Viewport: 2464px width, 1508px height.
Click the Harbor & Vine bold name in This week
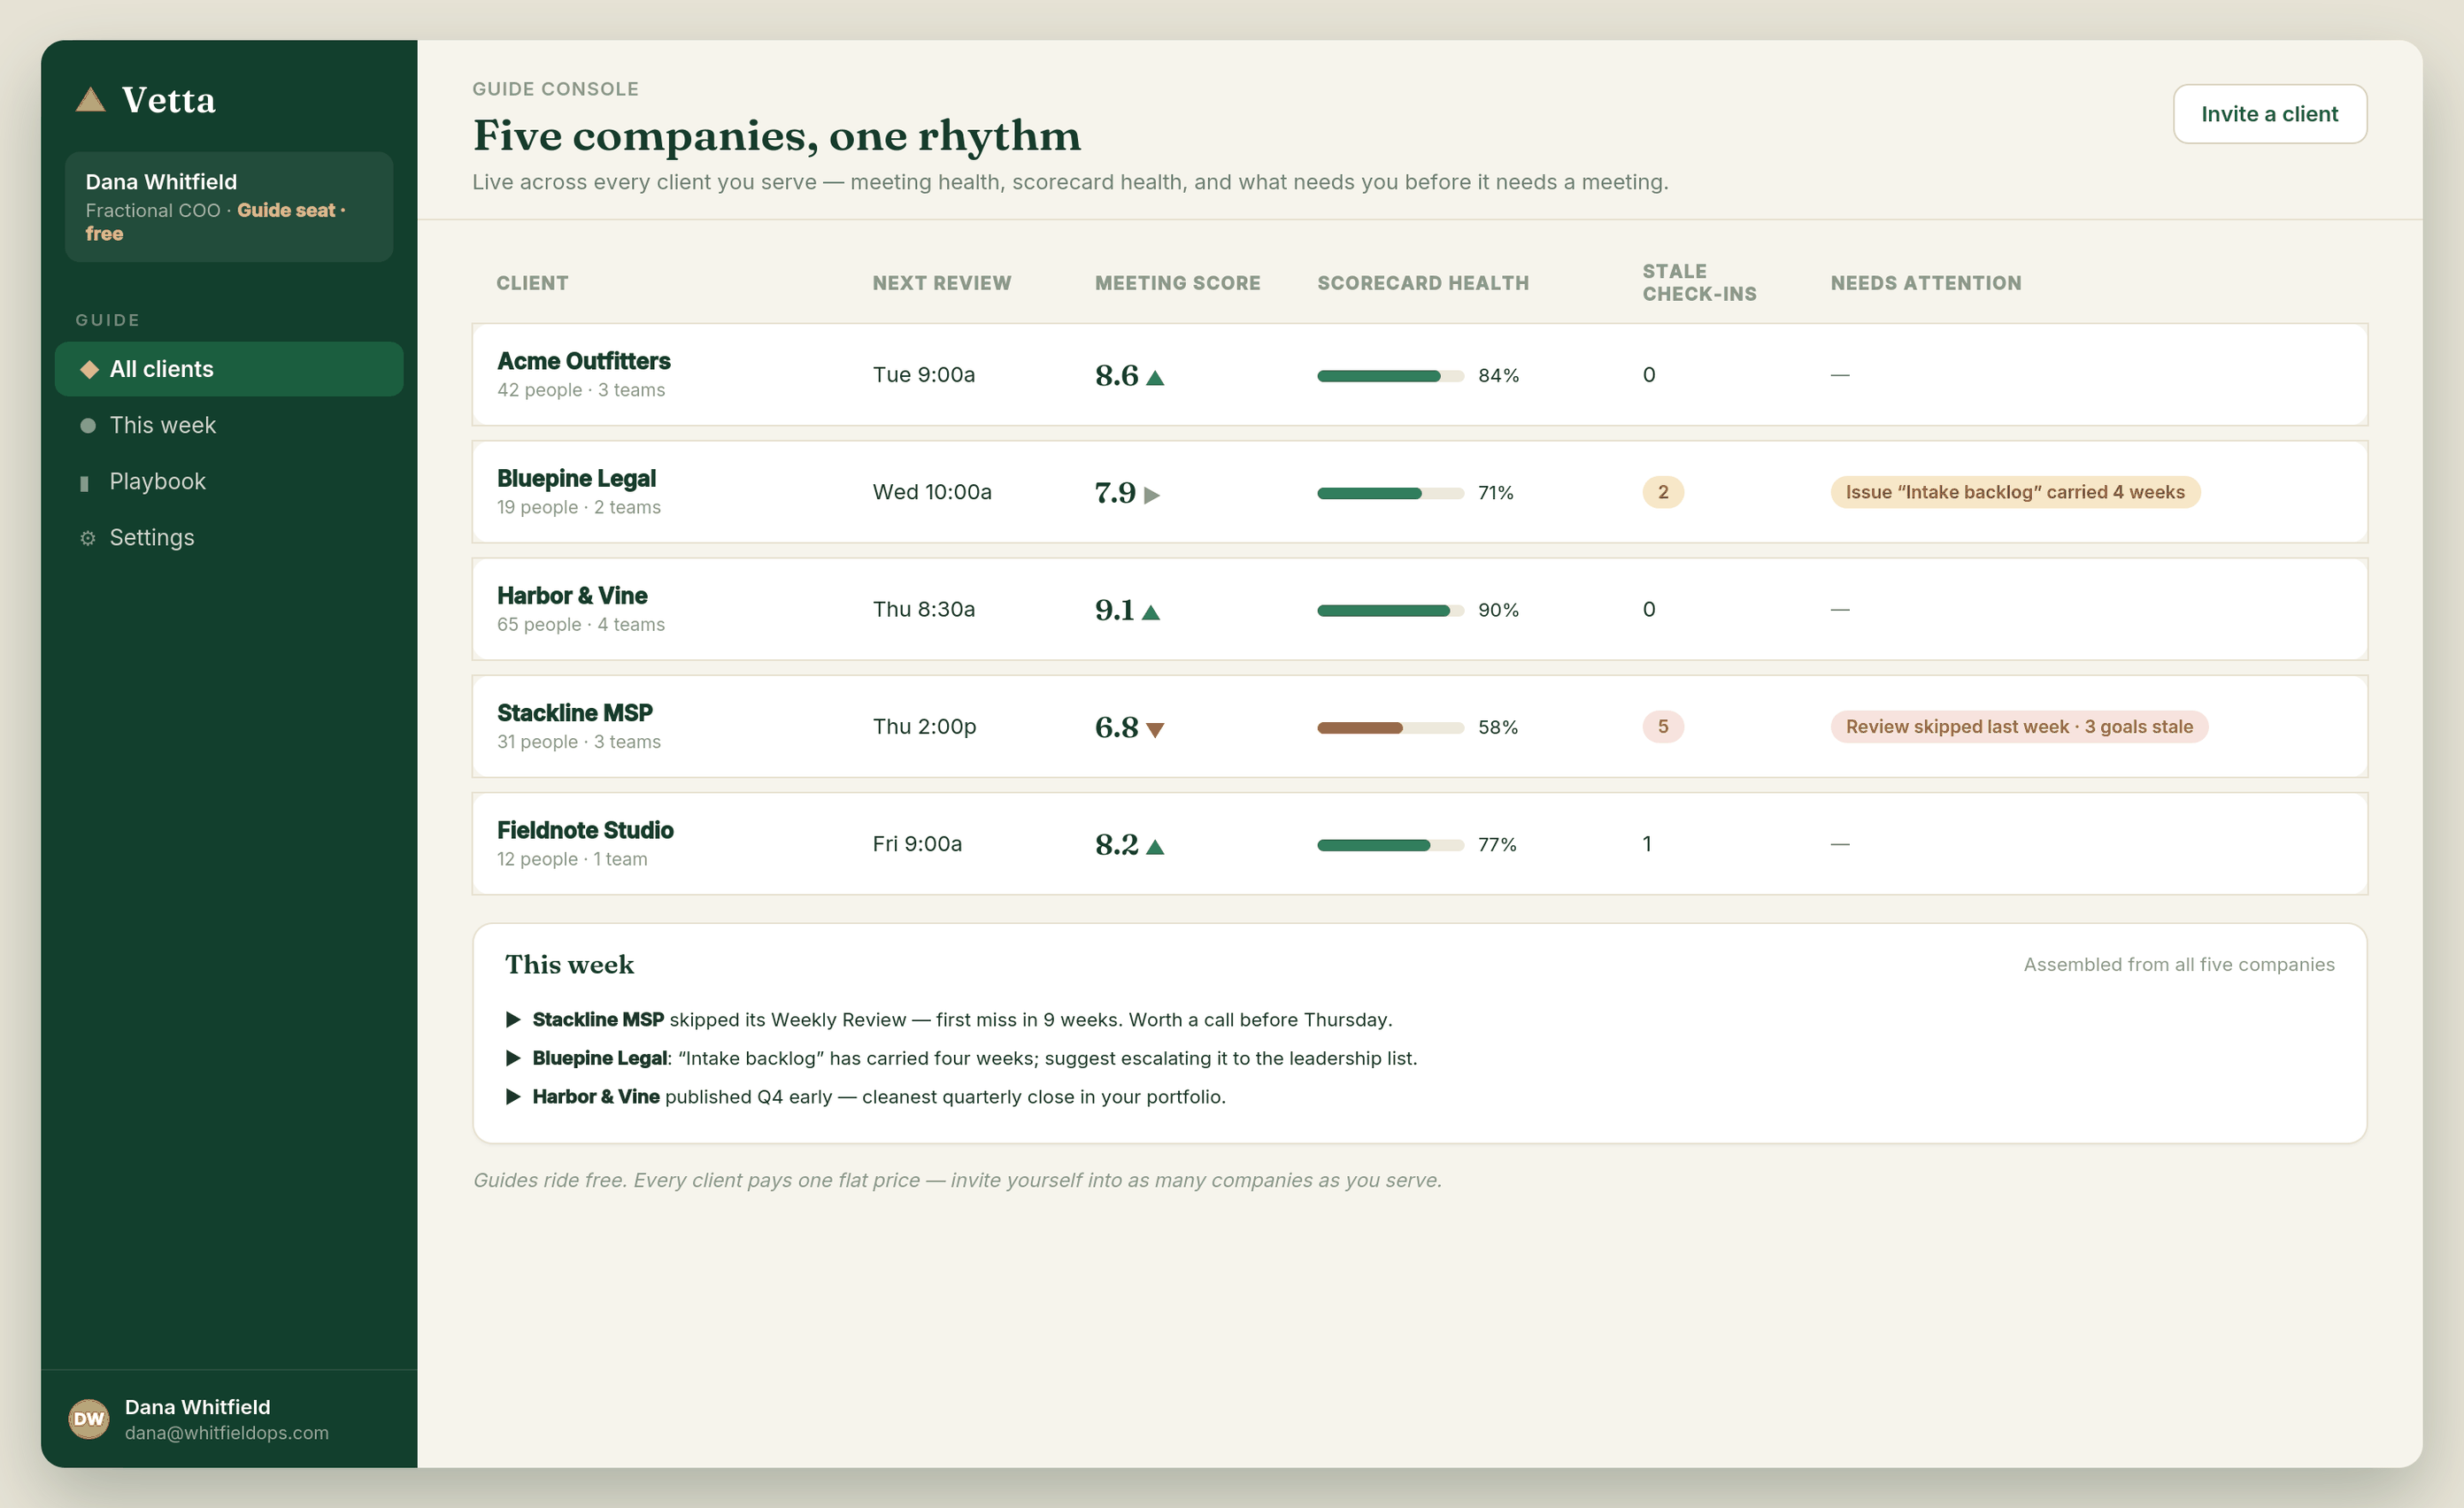tap(596, 1096)
